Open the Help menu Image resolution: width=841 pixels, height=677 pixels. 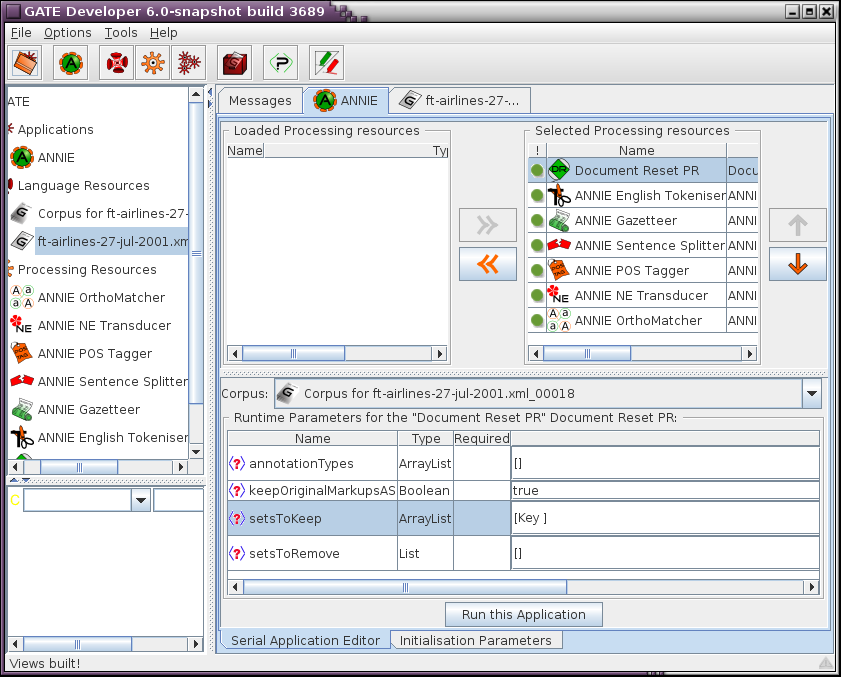coord(163,33)
